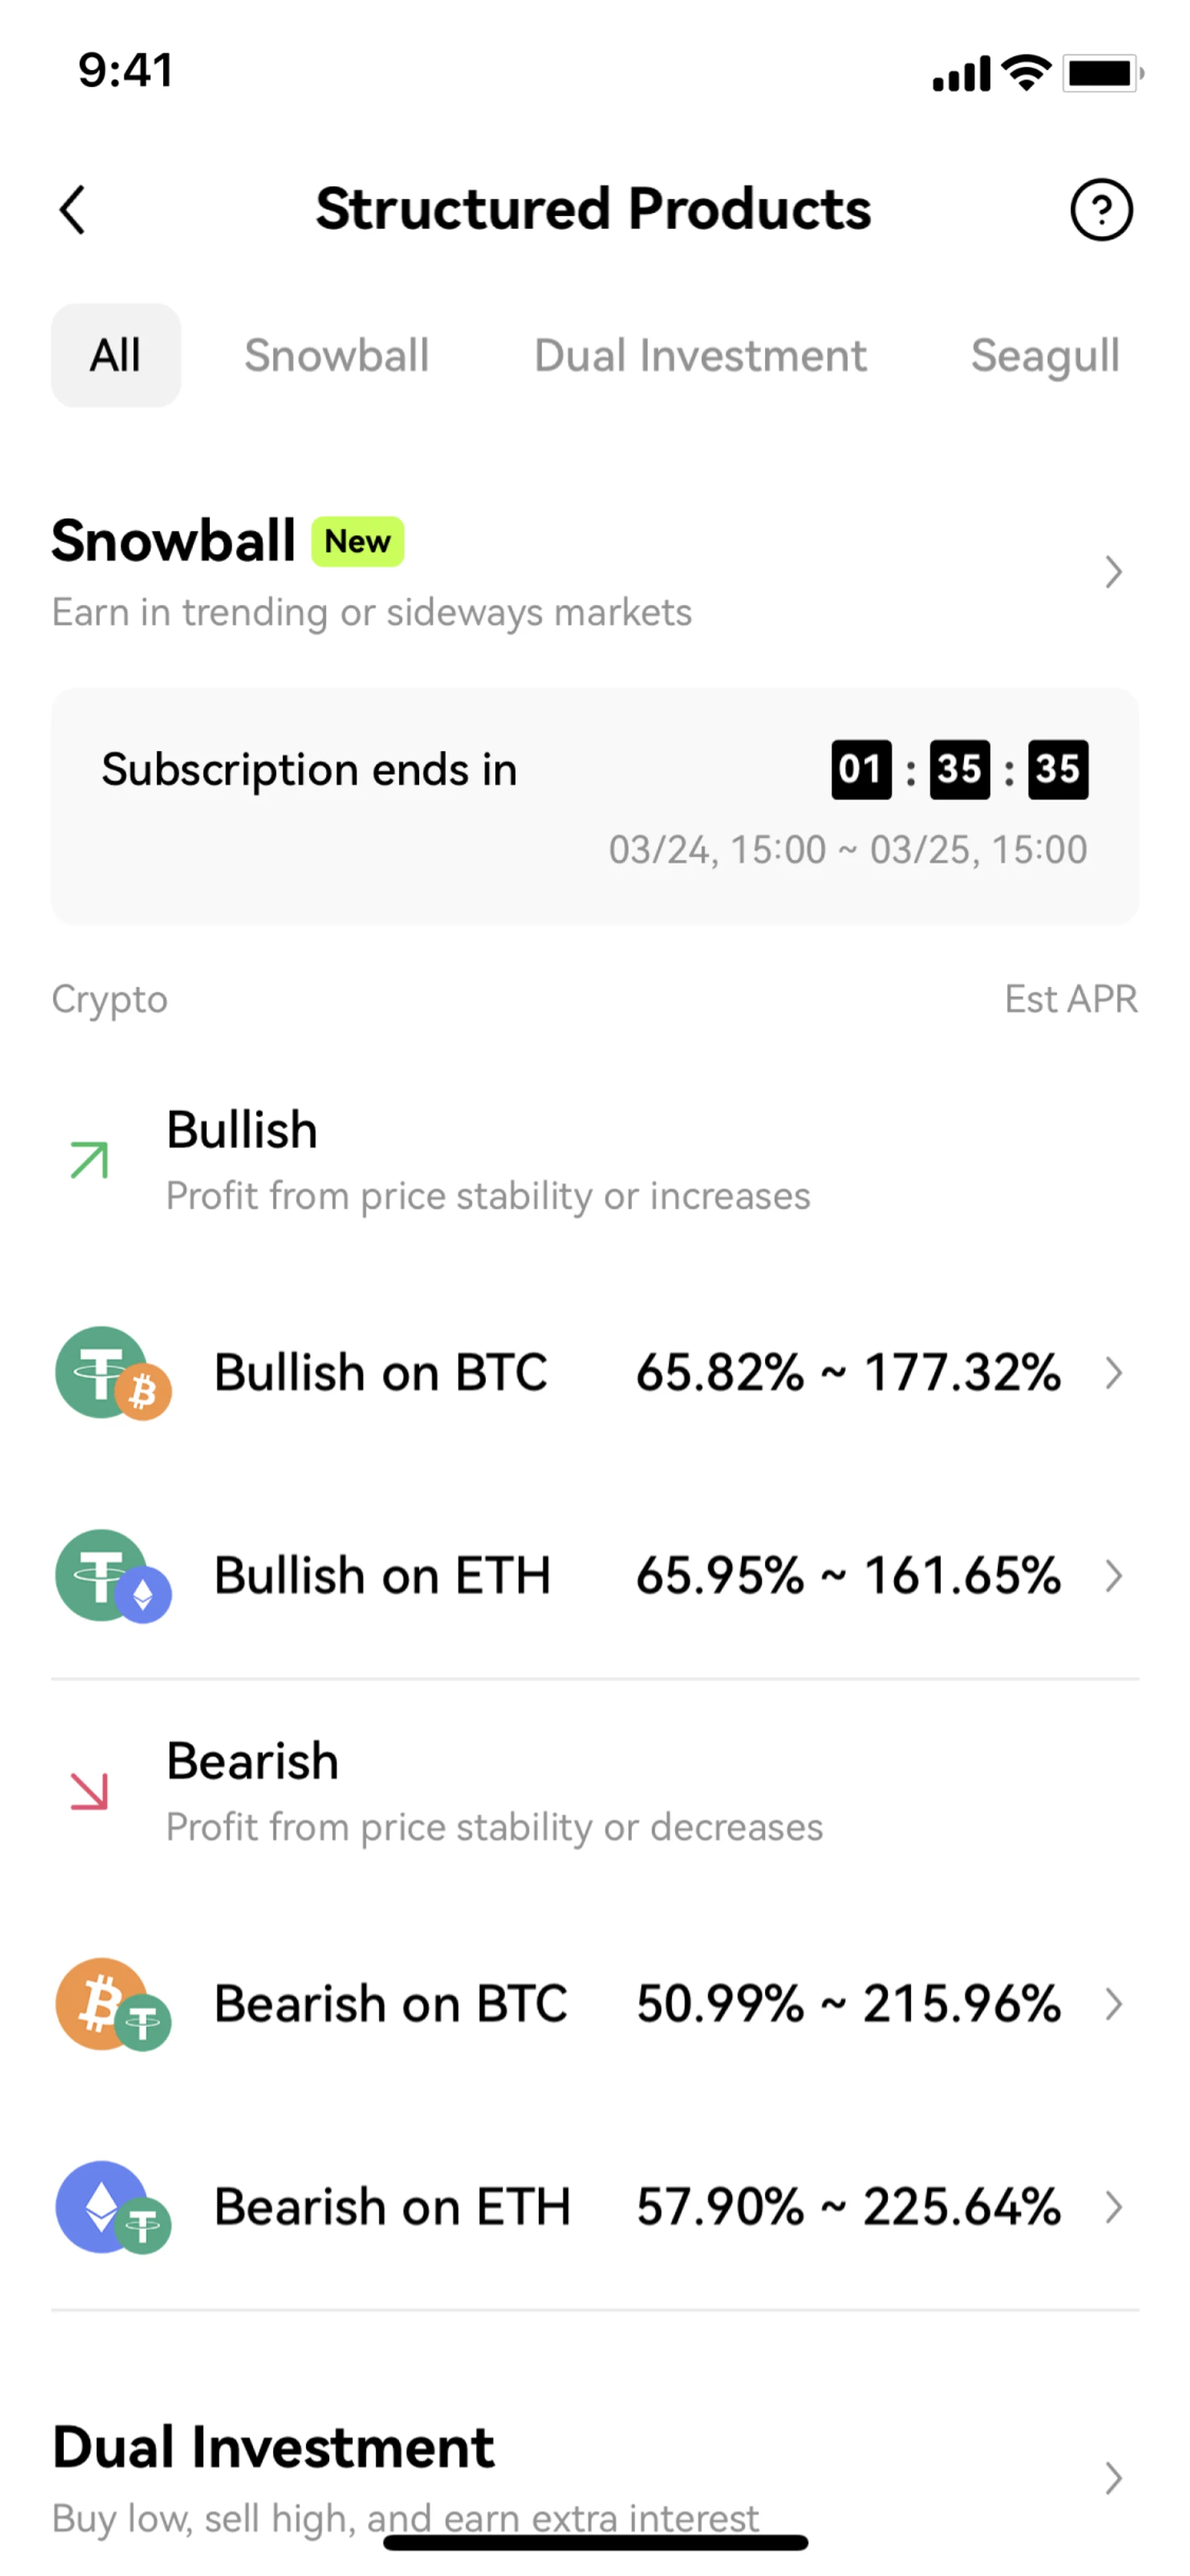Tap the green New badge
The height and width of the screenshot is (2576, 1190).
point(357,542)
